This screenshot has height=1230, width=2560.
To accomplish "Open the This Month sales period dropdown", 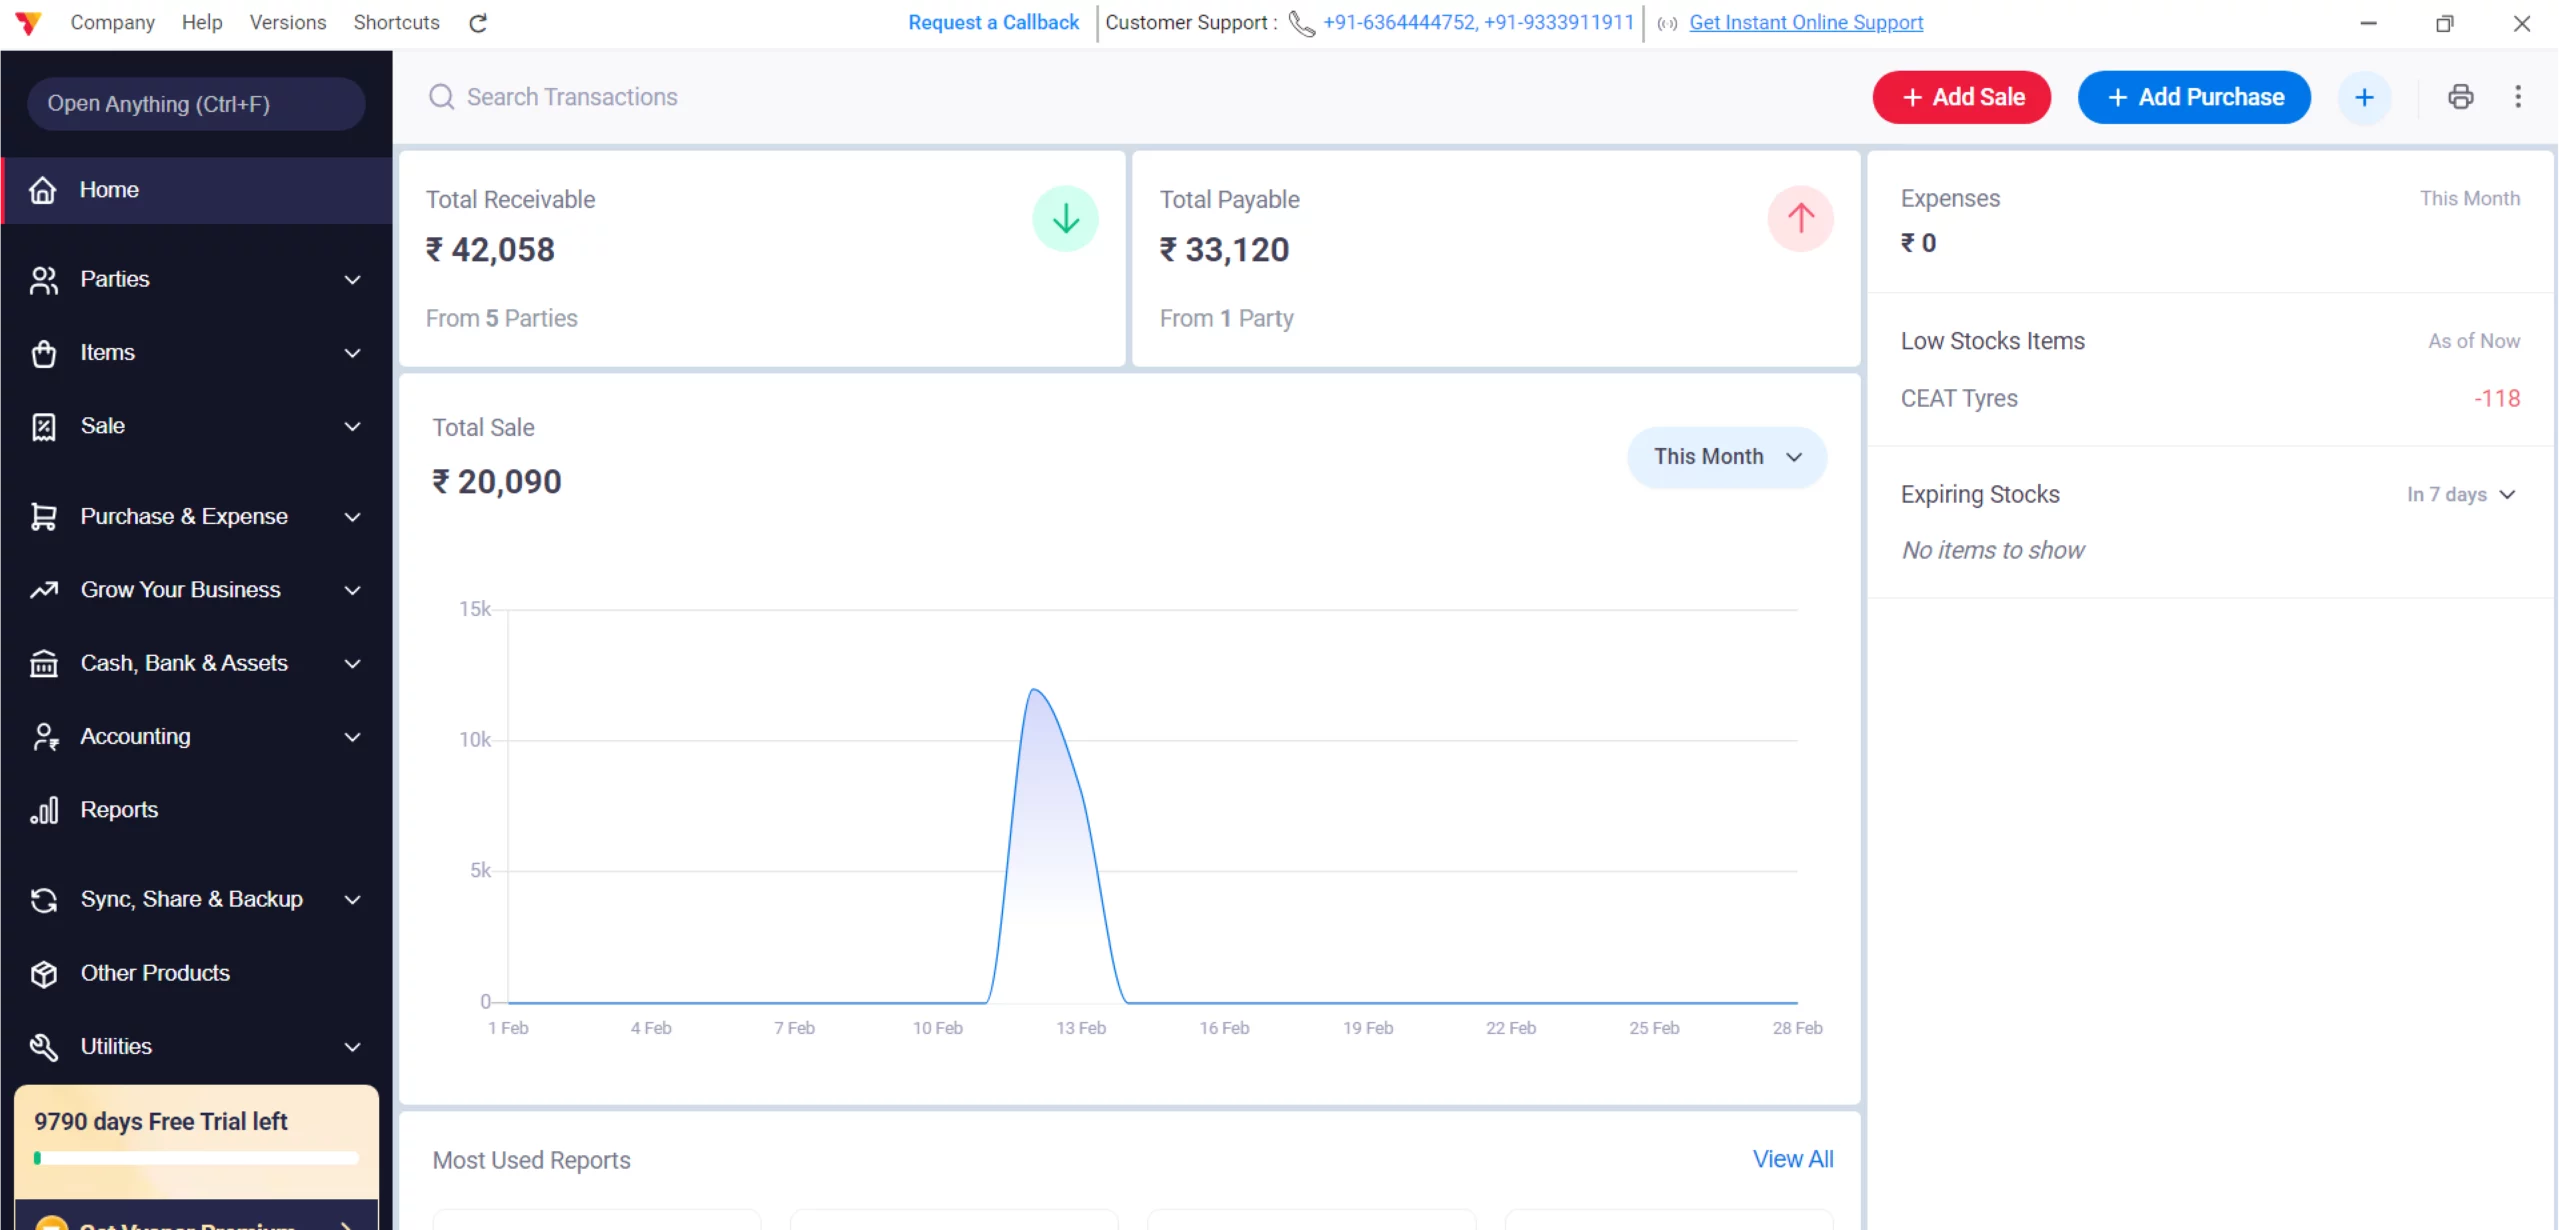I will (1727, 457).
